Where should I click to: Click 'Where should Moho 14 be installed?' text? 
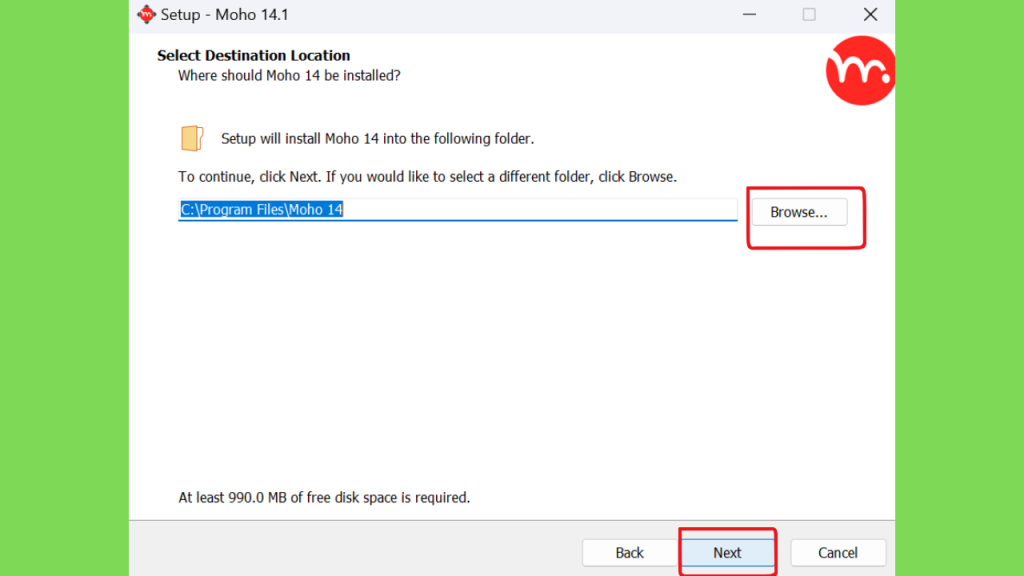point(289,76)
